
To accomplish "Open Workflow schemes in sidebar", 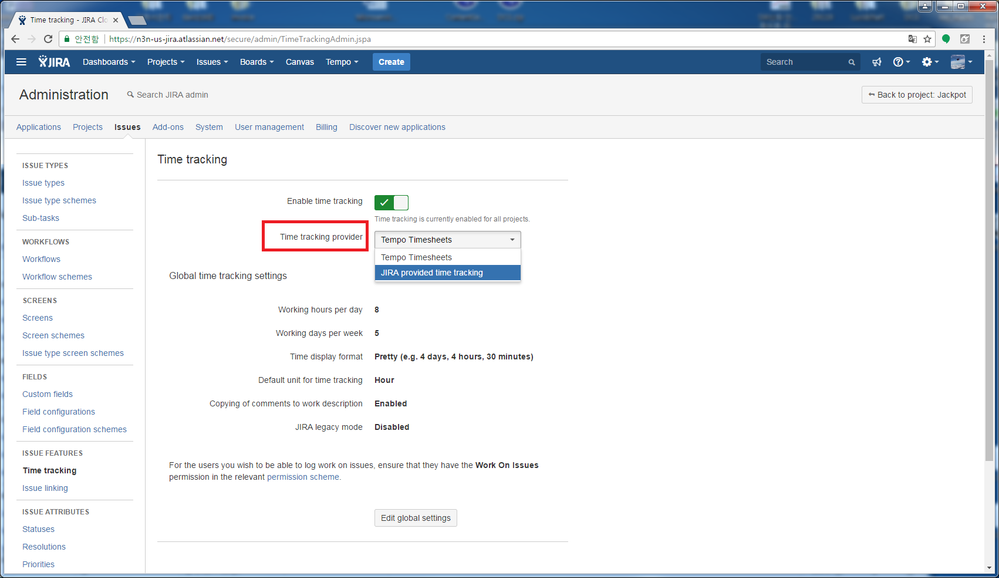I will pyautogui.click(x=57, y=277).
